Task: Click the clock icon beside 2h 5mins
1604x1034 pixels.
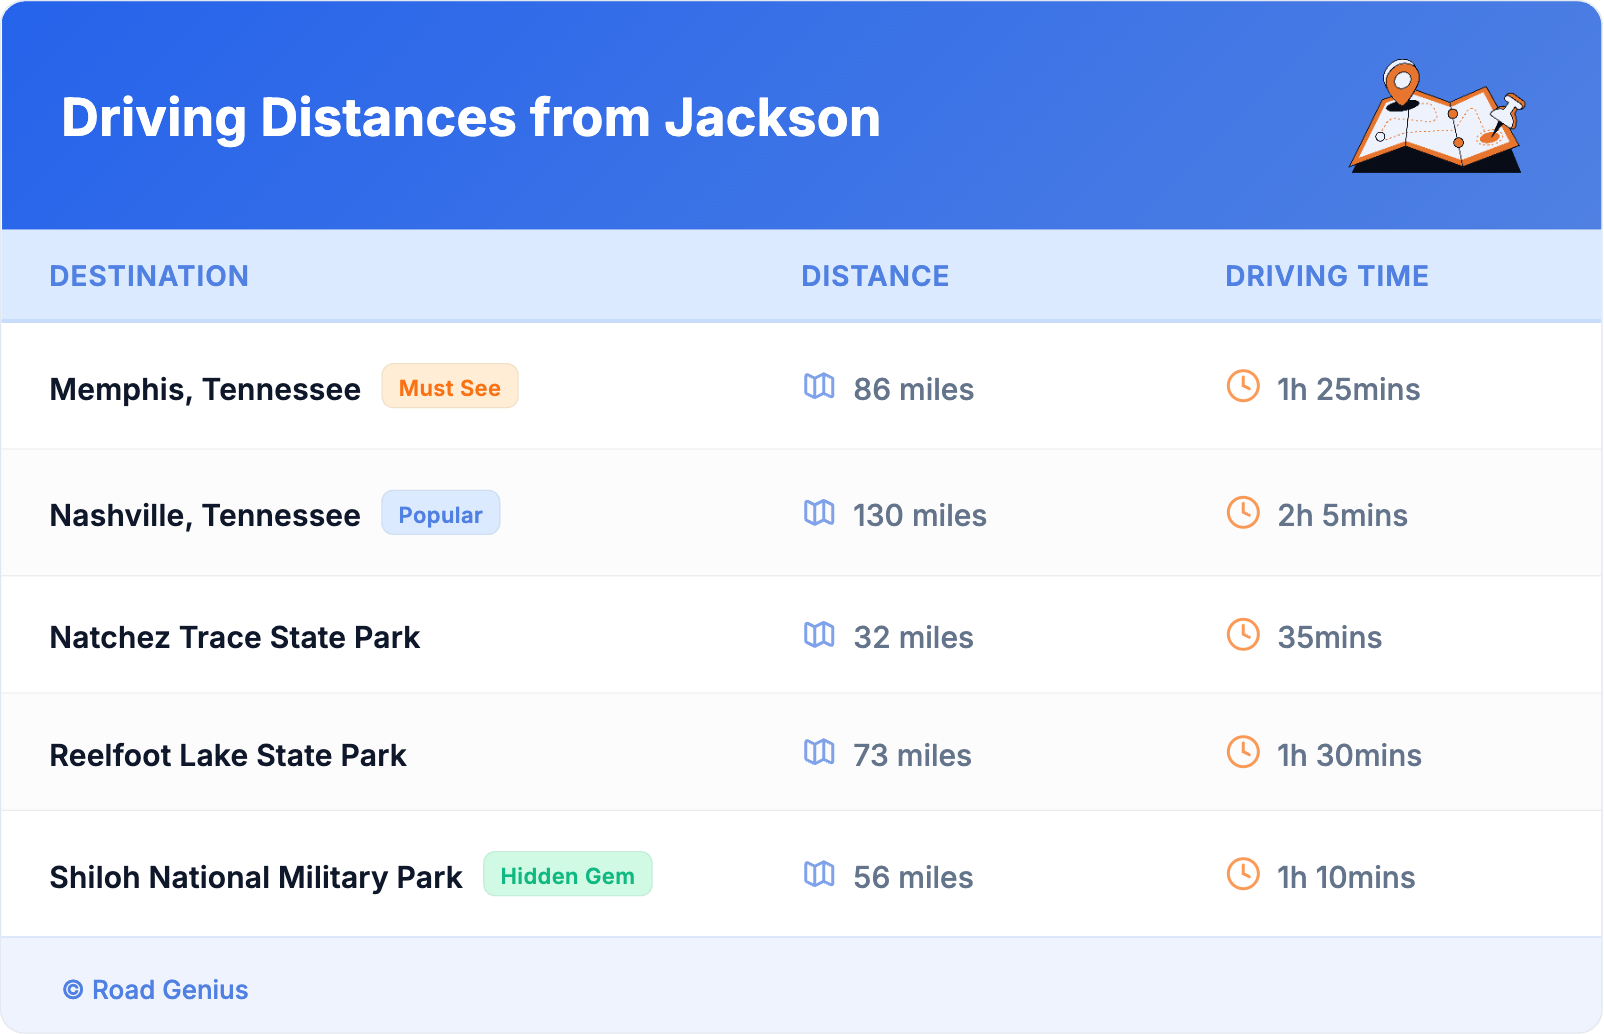Action: click(1243, 513)
